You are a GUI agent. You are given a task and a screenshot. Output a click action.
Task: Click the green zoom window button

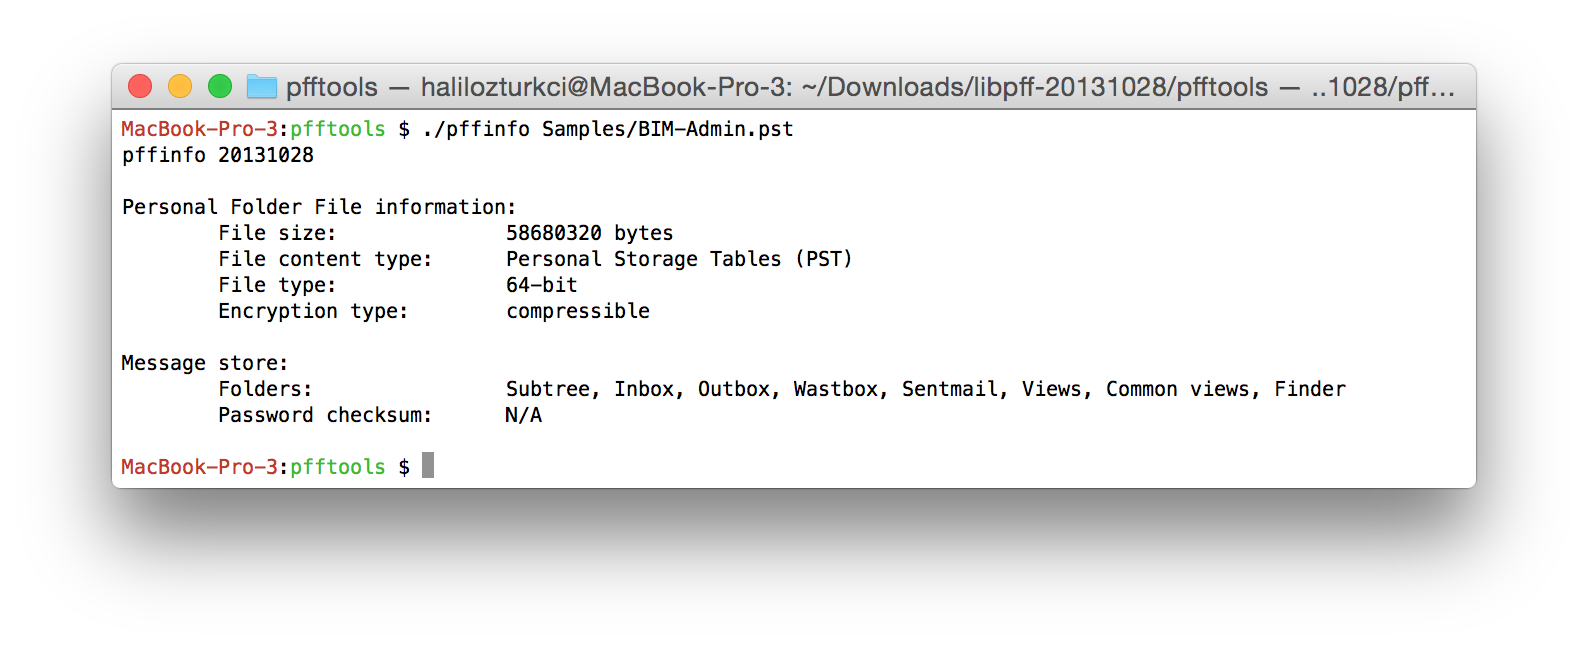tap(220, 87)
